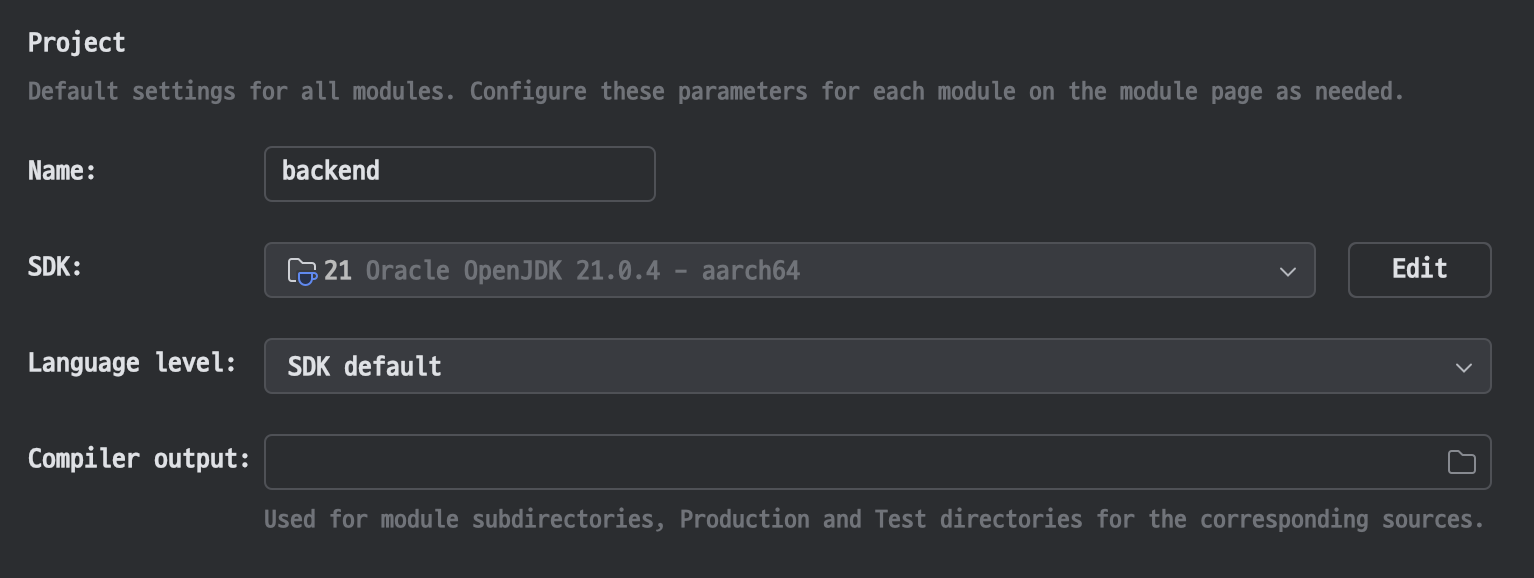
Task: Click the folder browse icon in Compiler output
Action: point(1461,462)
